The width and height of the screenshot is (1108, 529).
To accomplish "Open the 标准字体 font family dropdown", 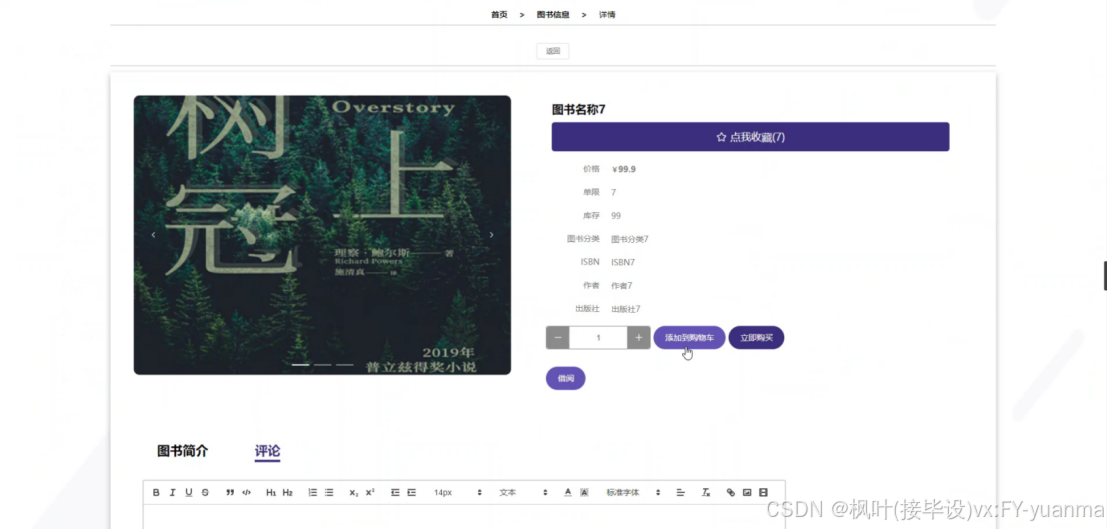I will pyautogui.click(x=632, y=492).
